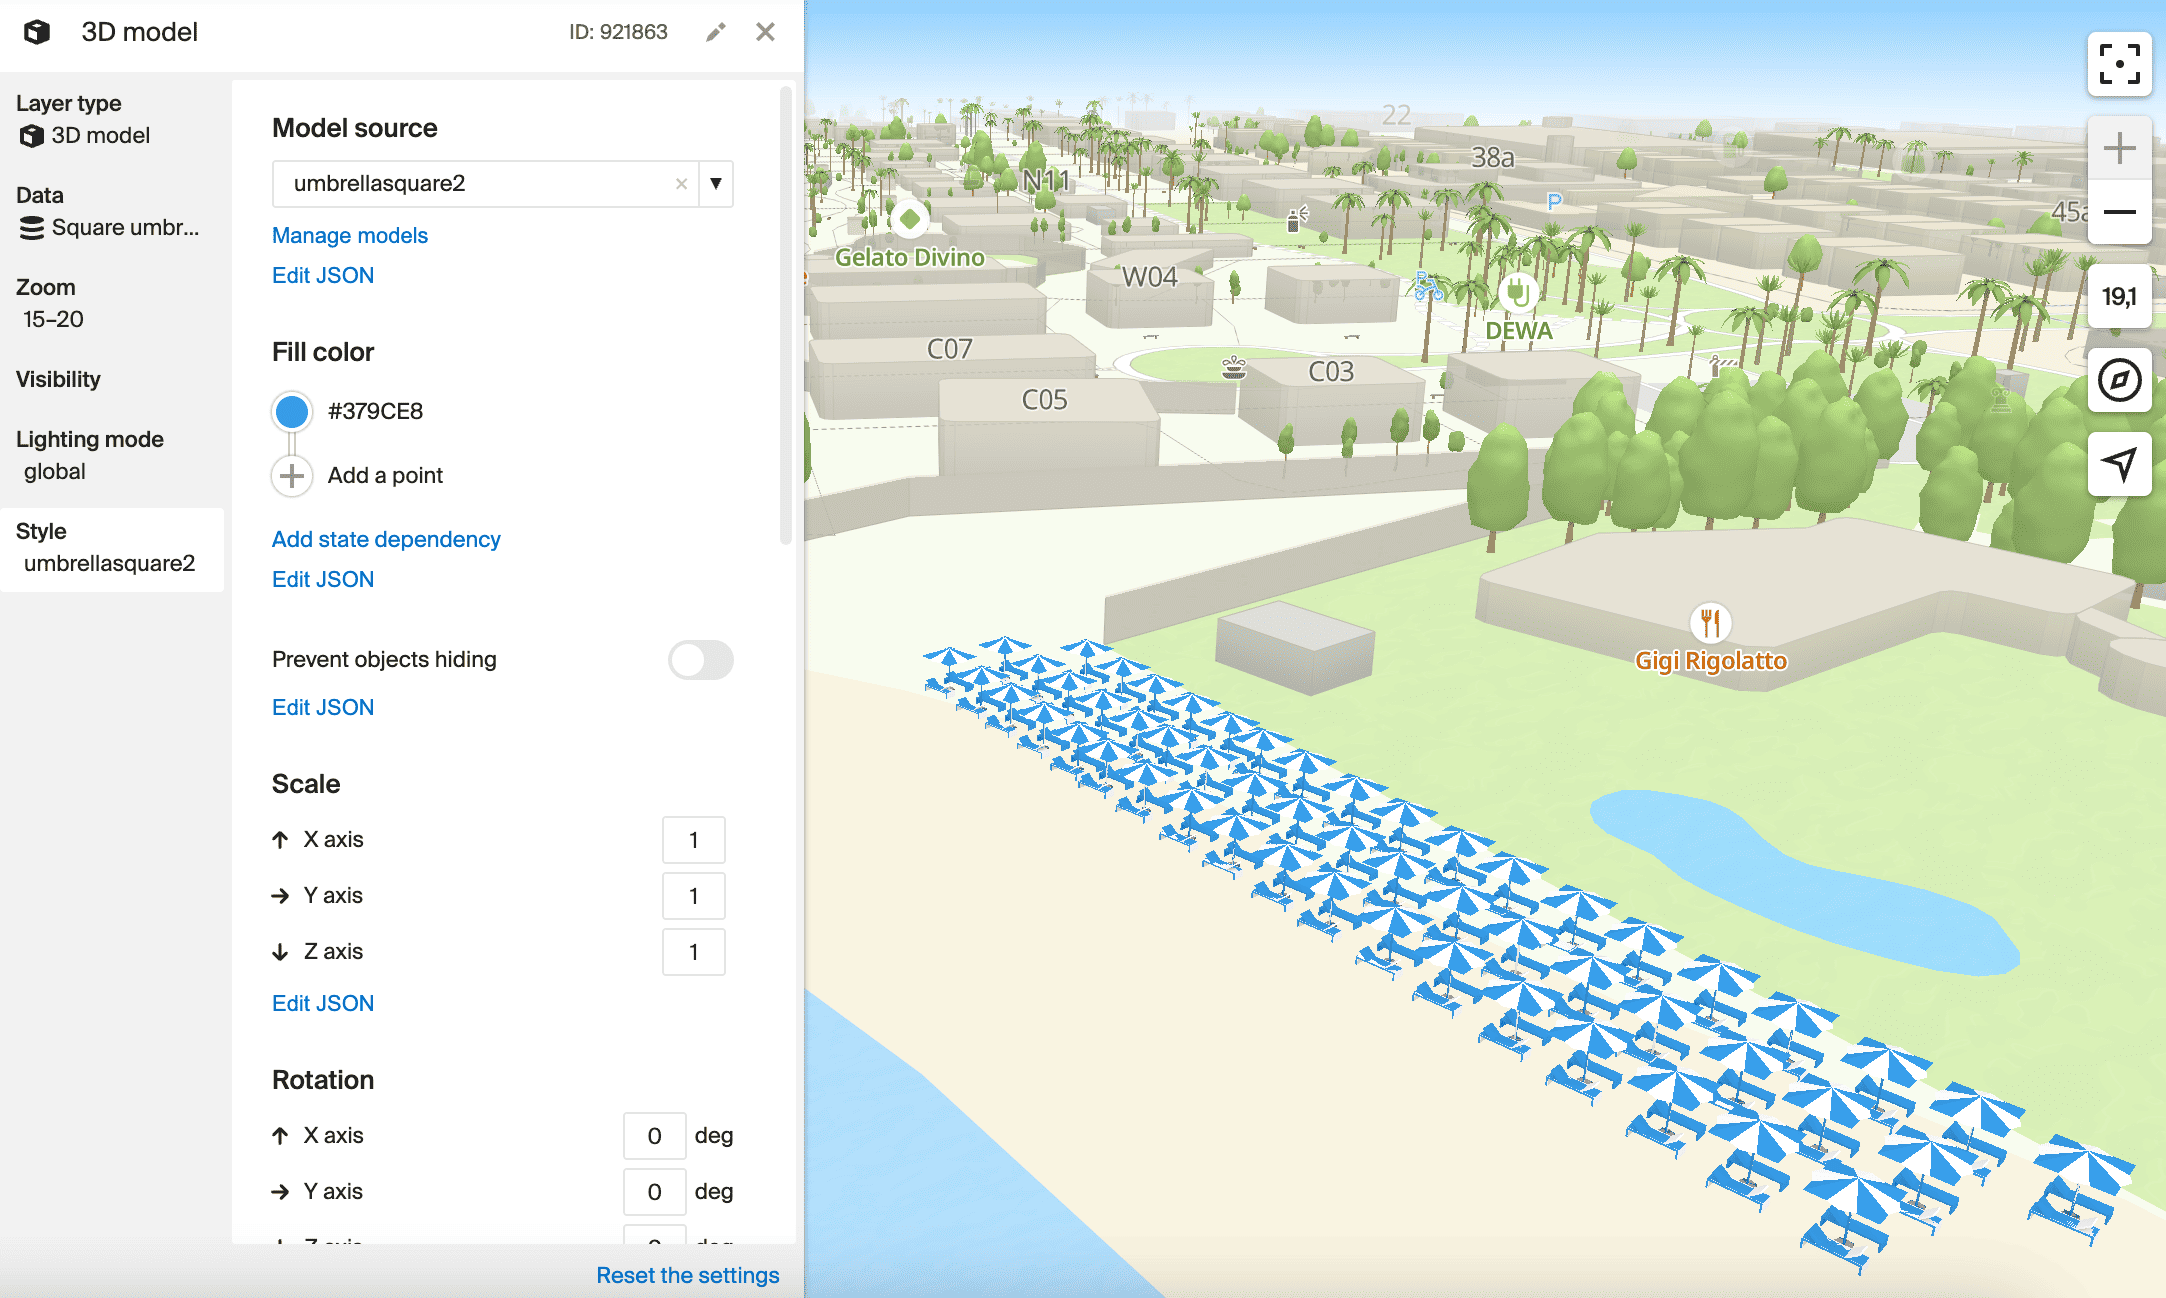Enable Prevent objects hiding
2166x1298 pixels.
click(700, 660)
